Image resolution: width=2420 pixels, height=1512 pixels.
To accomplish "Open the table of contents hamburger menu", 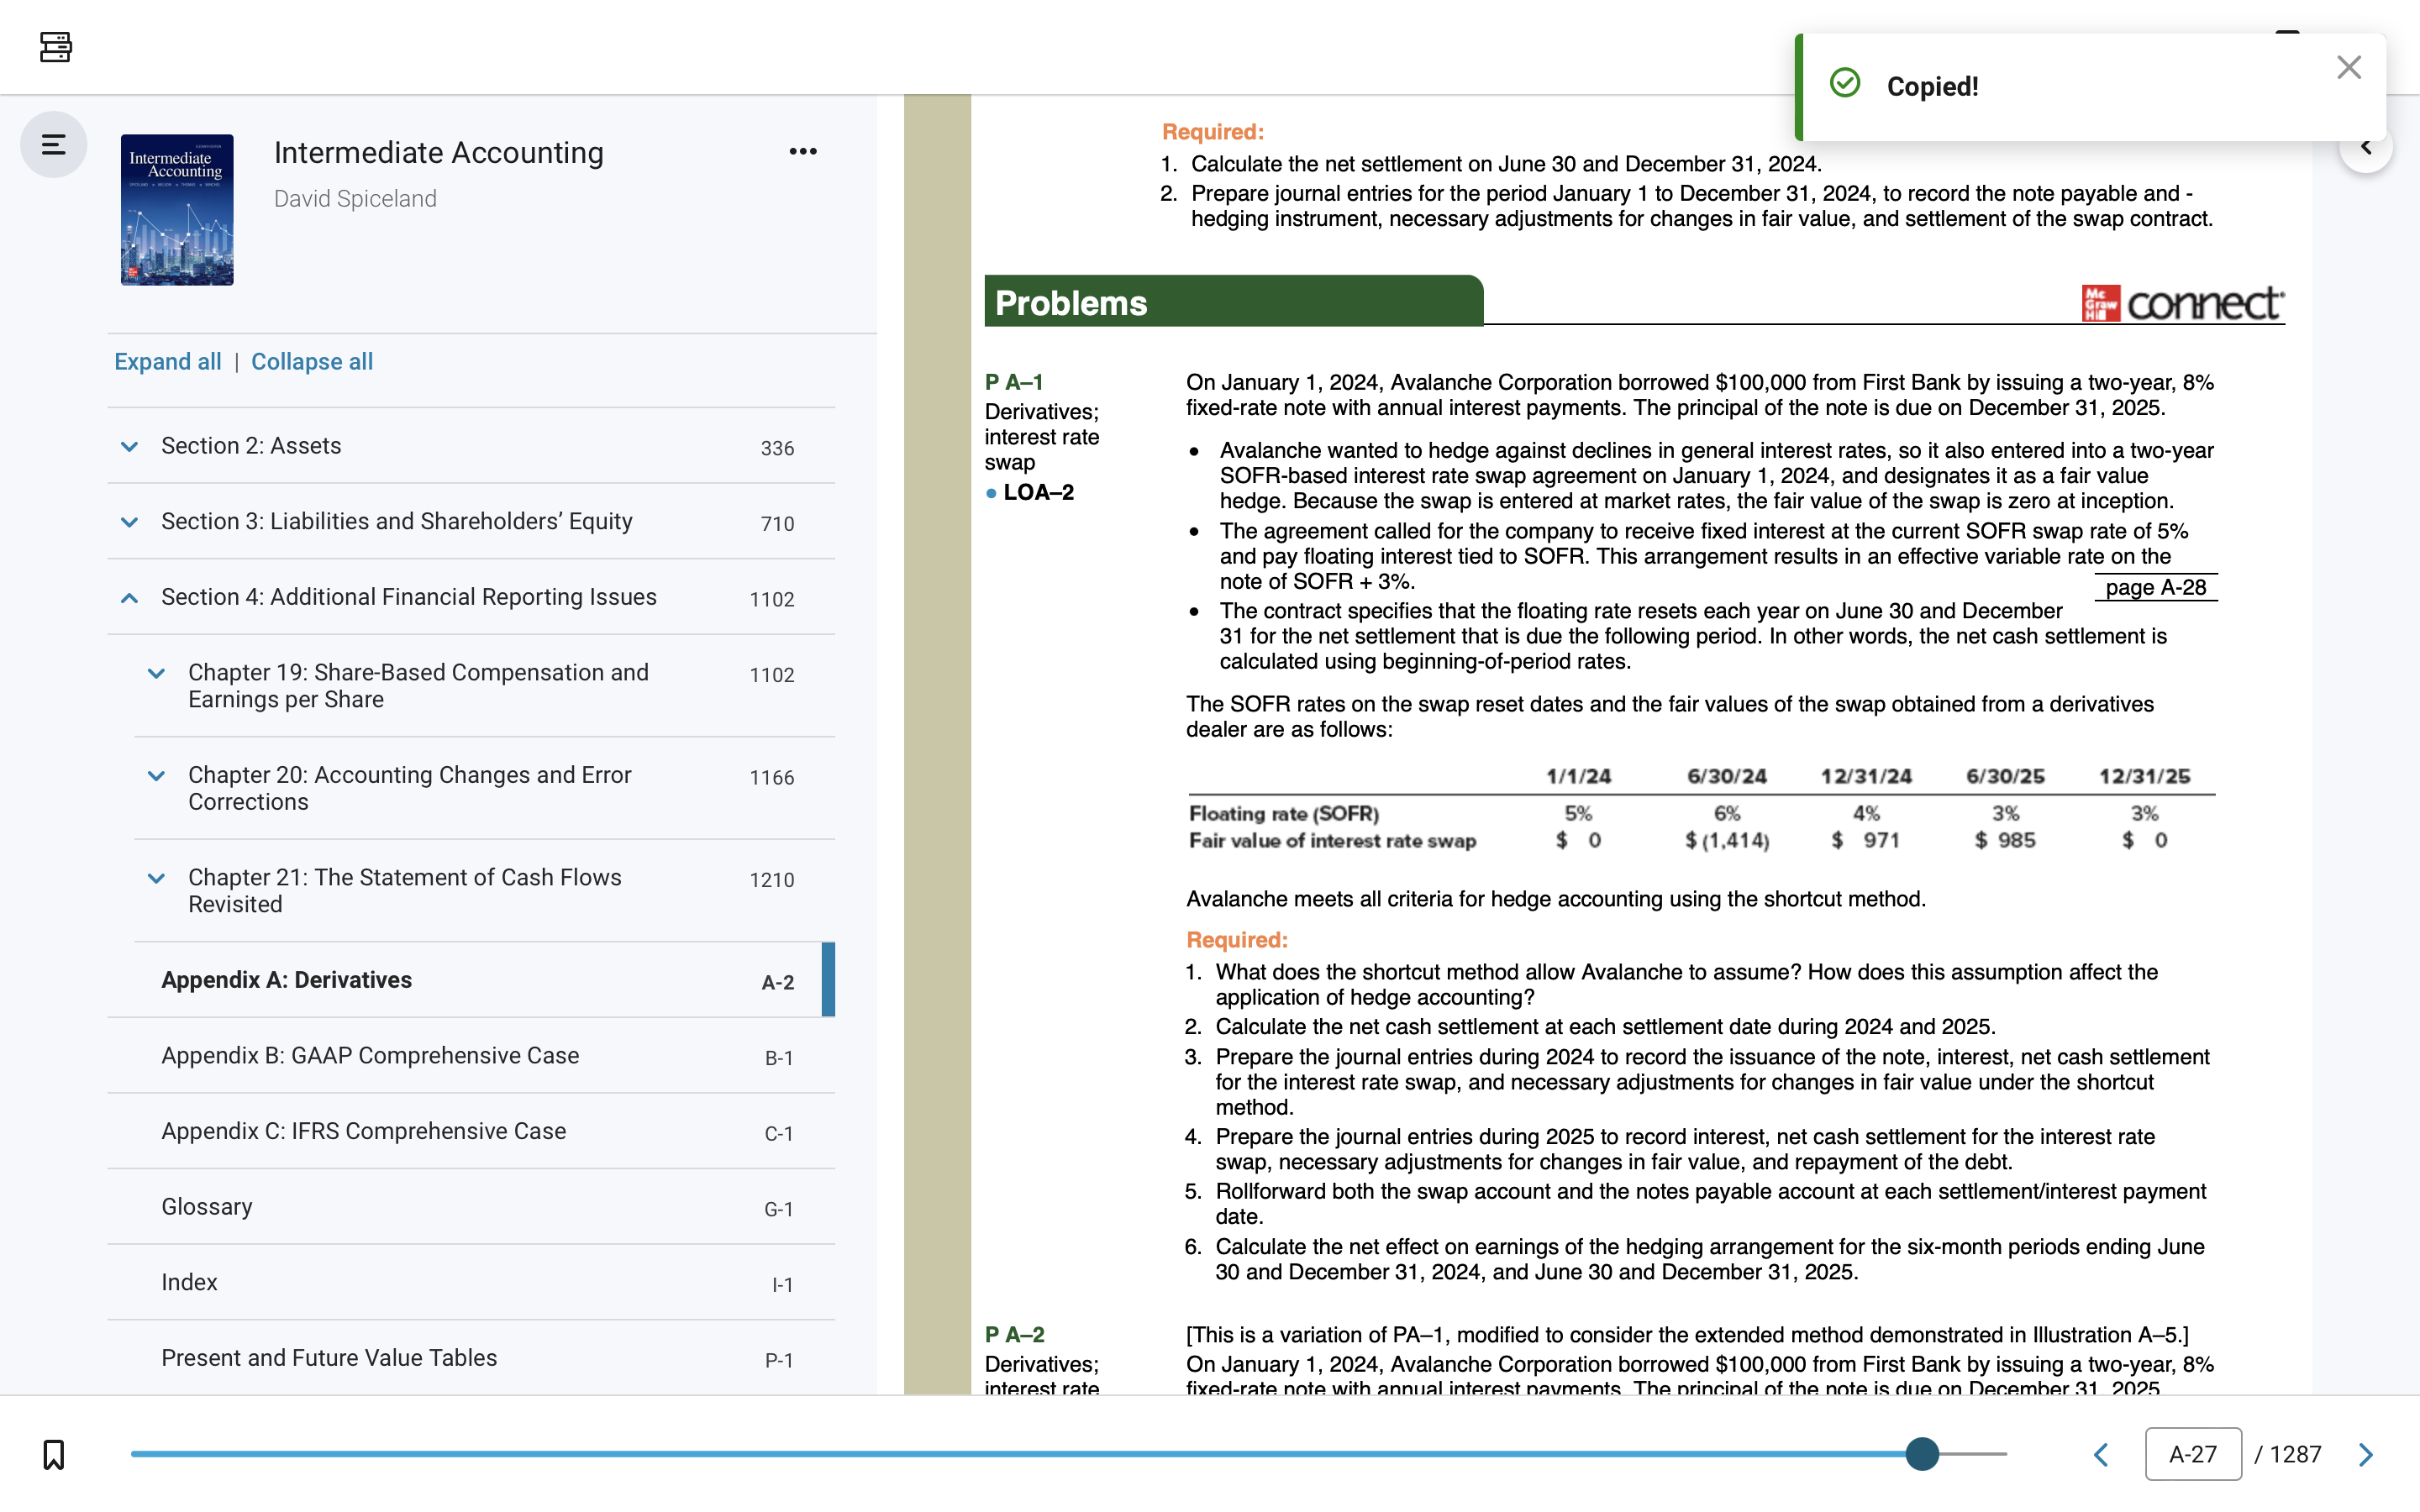I will [x=53, y=144].
